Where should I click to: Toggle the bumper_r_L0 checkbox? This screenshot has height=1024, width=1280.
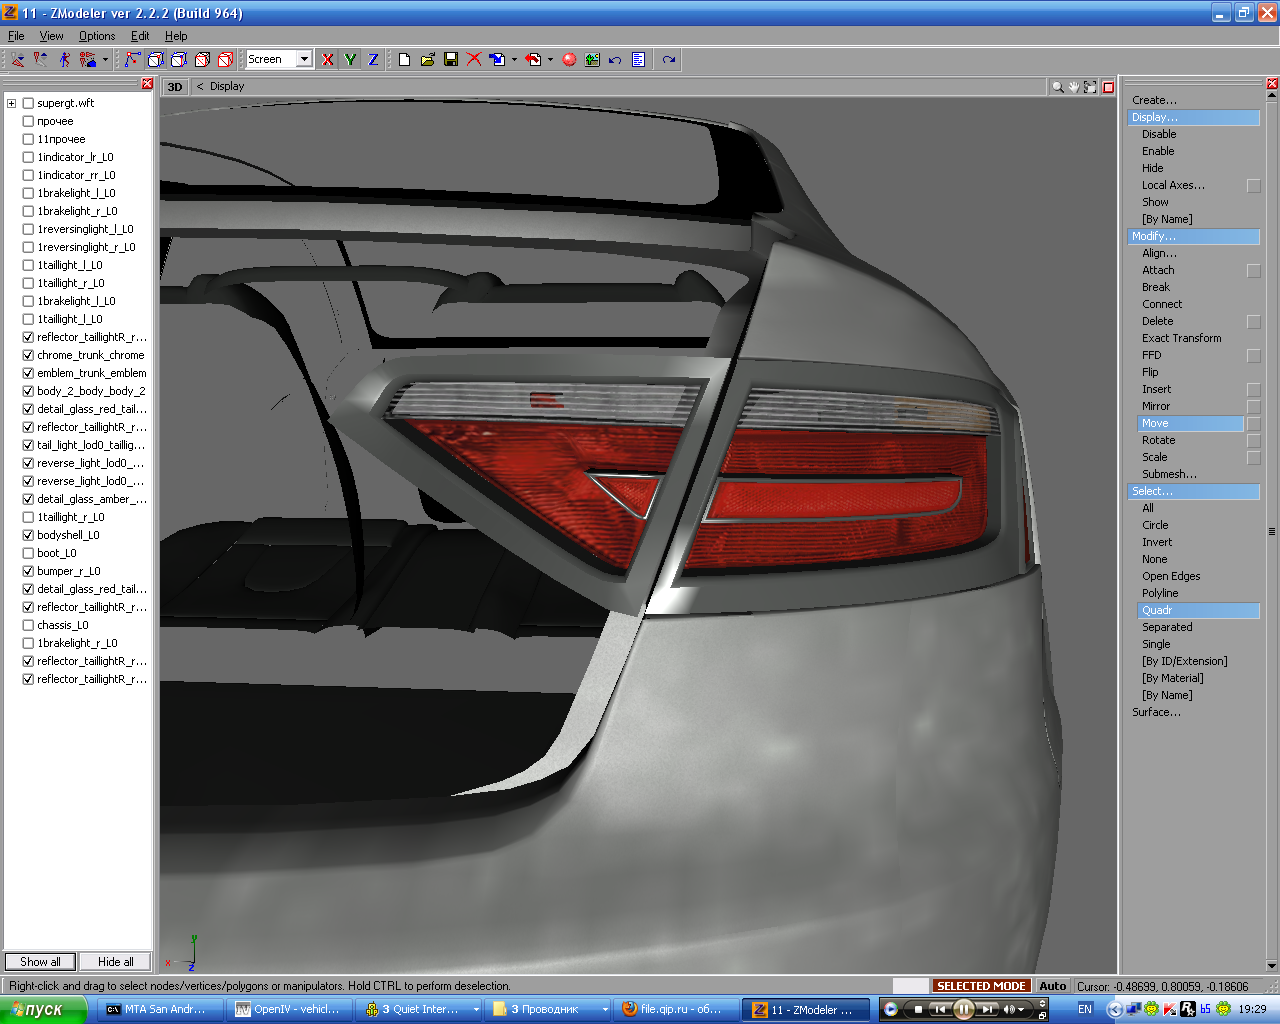coord(28,571)
